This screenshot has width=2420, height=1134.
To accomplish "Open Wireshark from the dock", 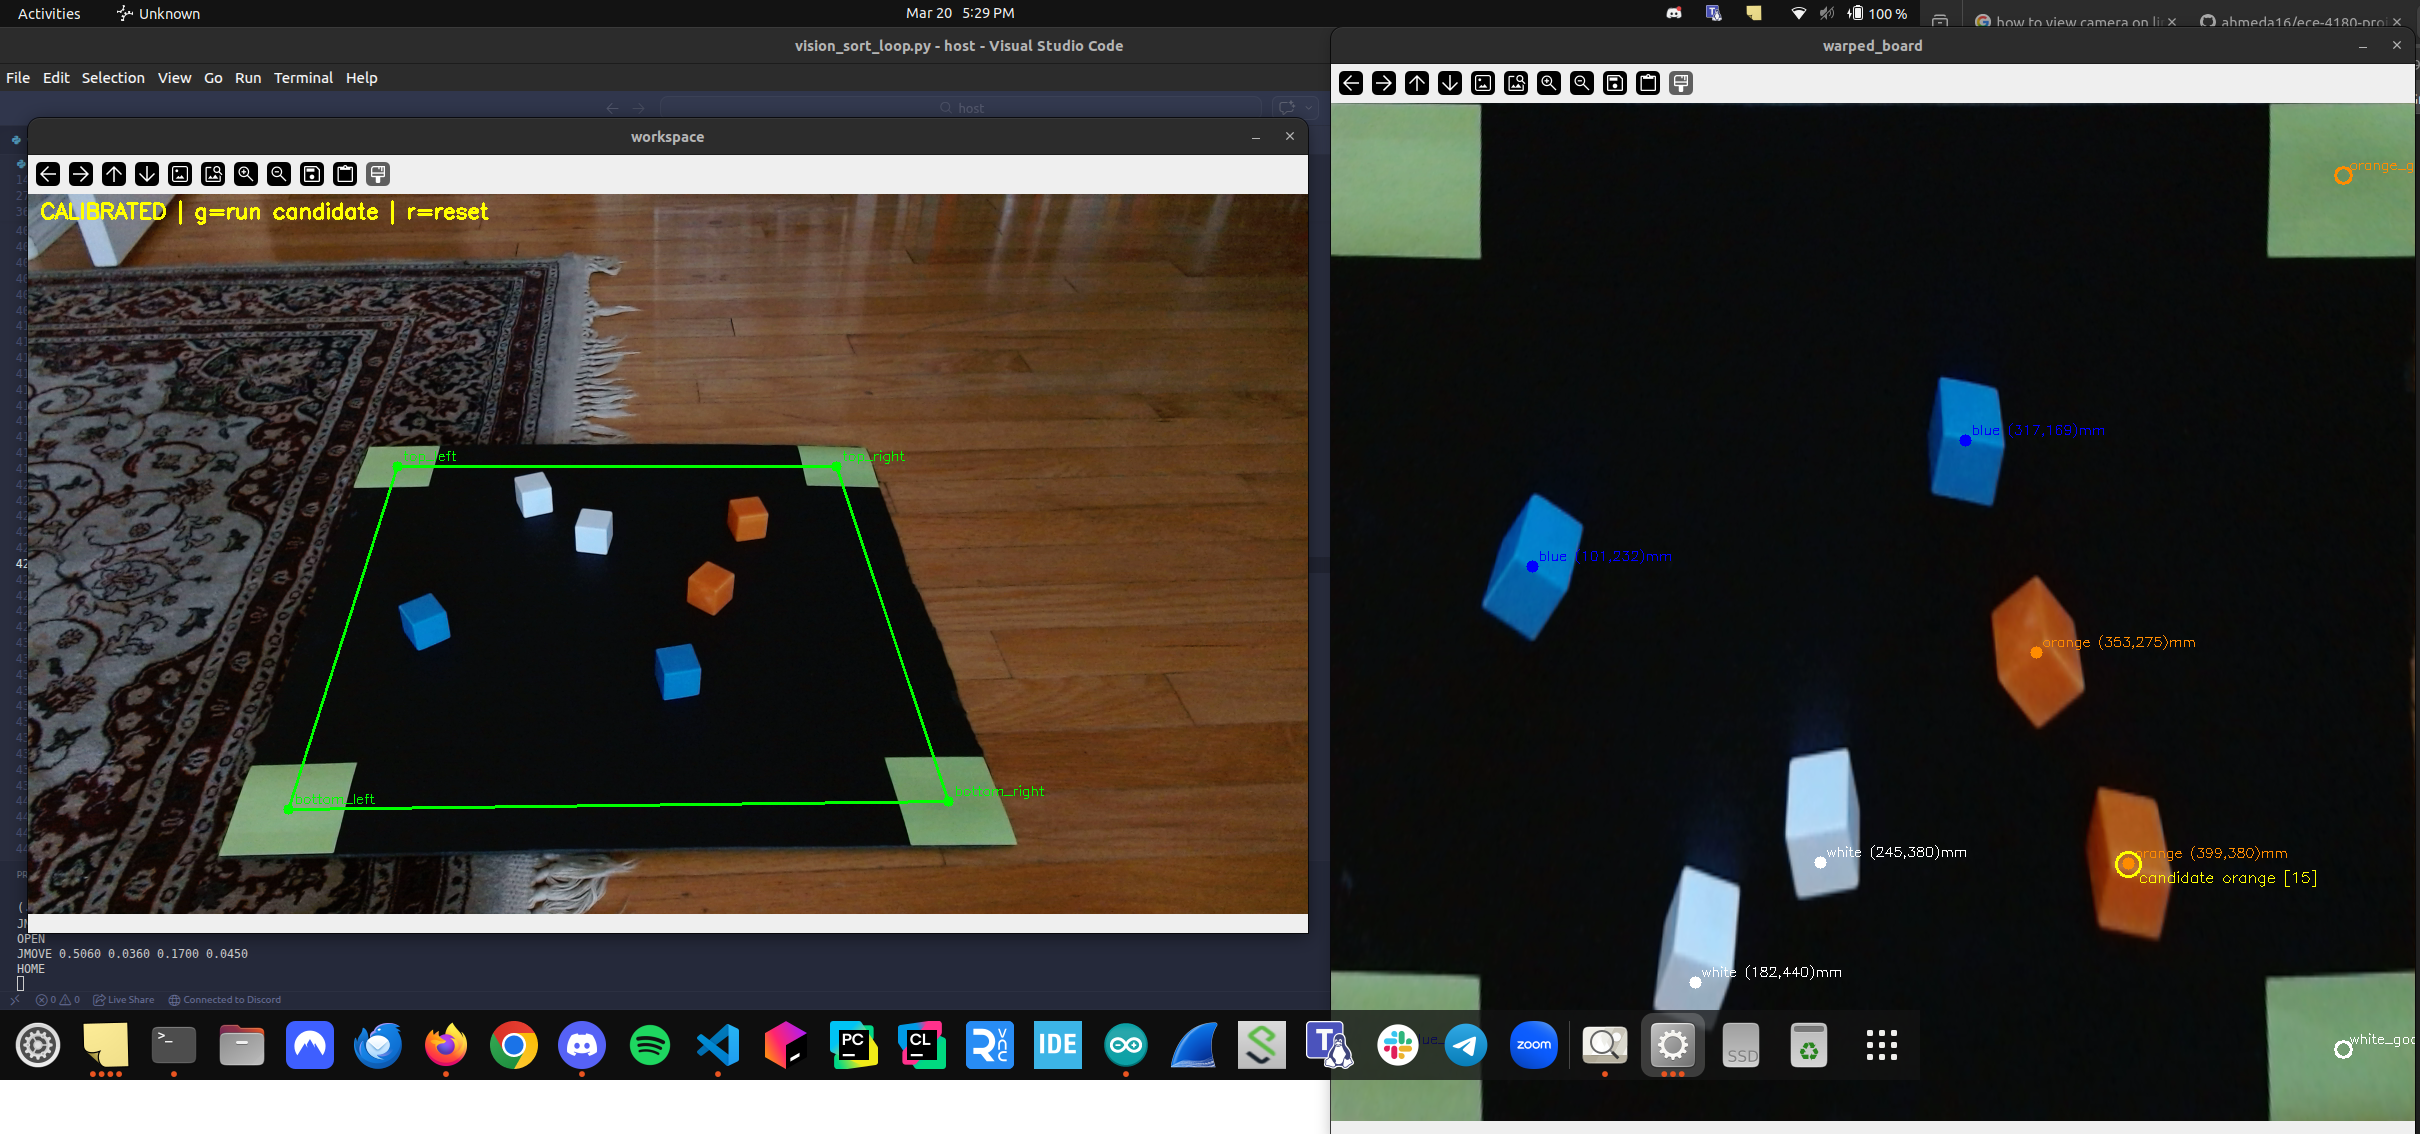I will [1194, 1046].
